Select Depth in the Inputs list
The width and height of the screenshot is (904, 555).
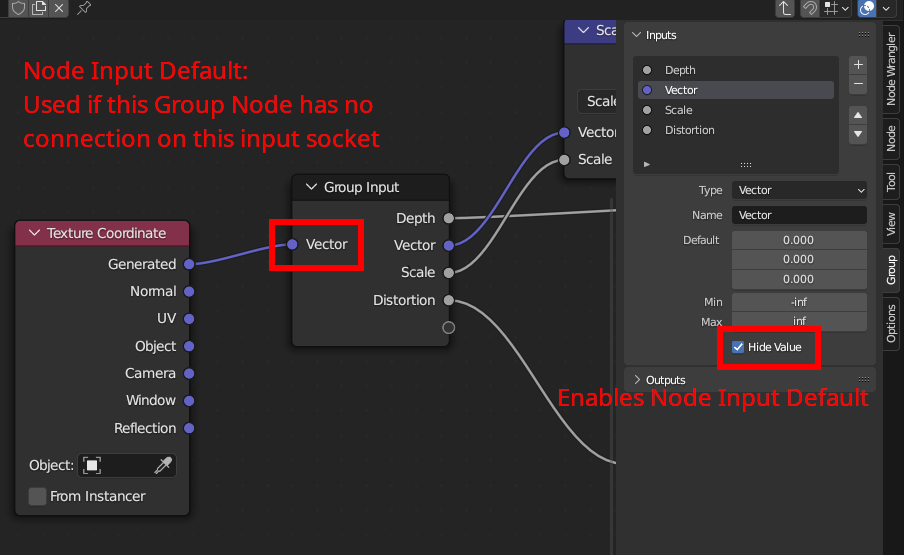736,70
